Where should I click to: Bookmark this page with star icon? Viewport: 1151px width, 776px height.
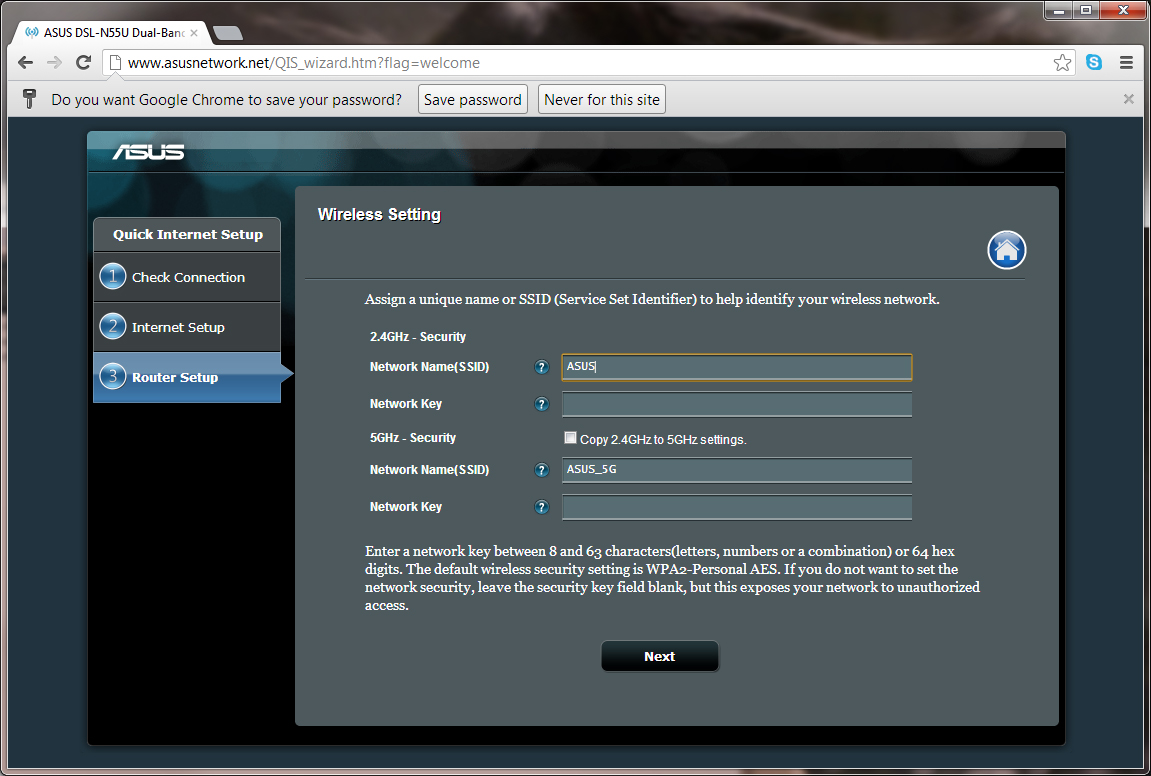[x=1061, y=62]
